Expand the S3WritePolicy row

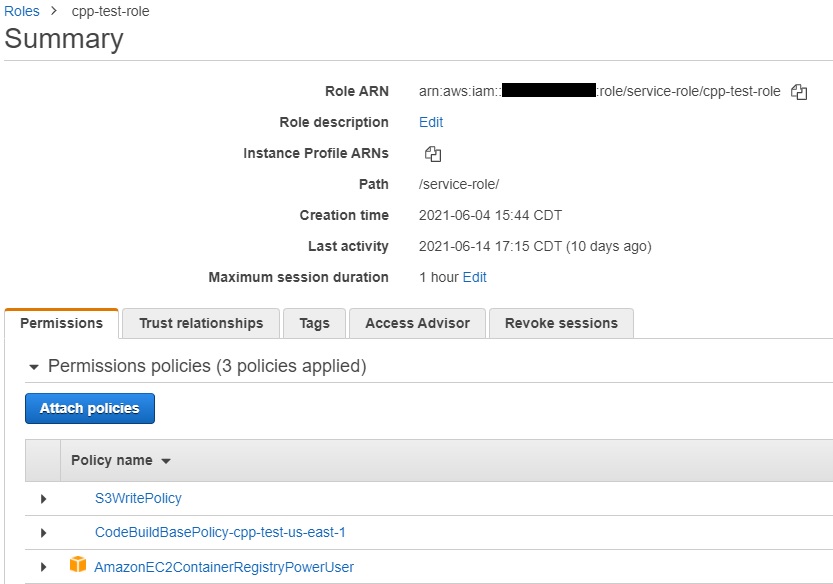click(x=44, y=498)
